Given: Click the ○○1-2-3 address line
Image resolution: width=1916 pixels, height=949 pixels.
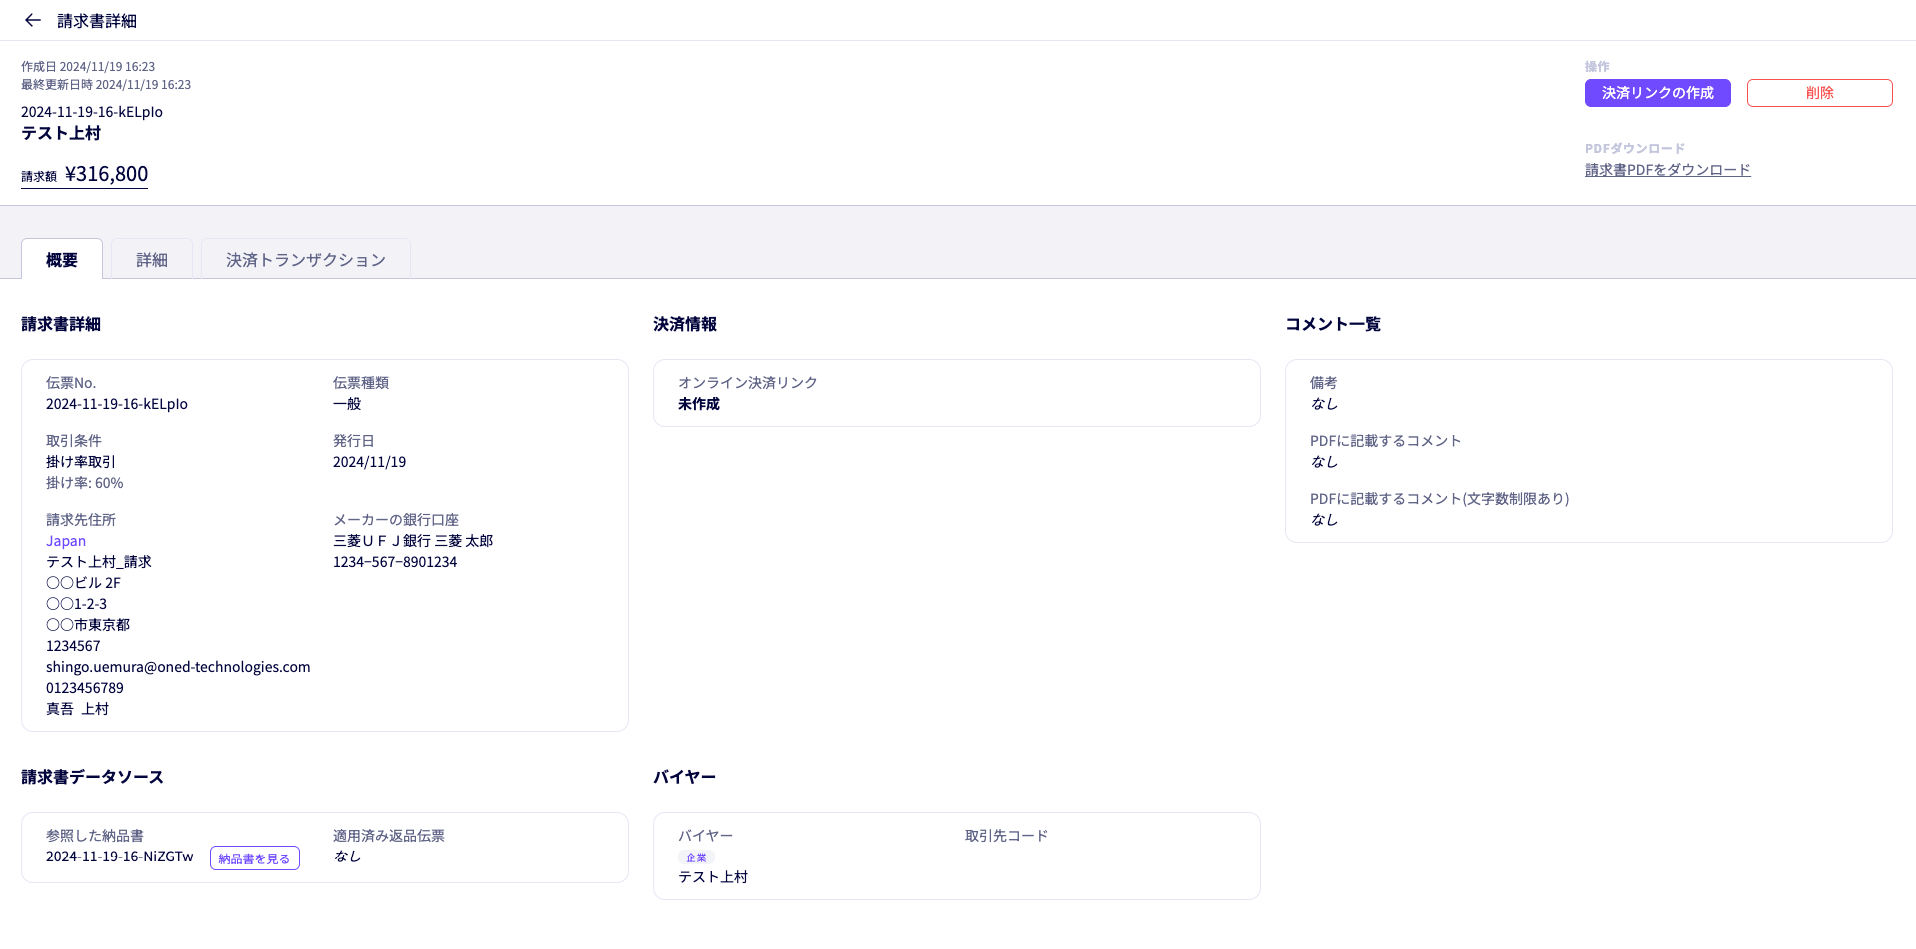Looking at the screenshot, I should pos(76,604).
